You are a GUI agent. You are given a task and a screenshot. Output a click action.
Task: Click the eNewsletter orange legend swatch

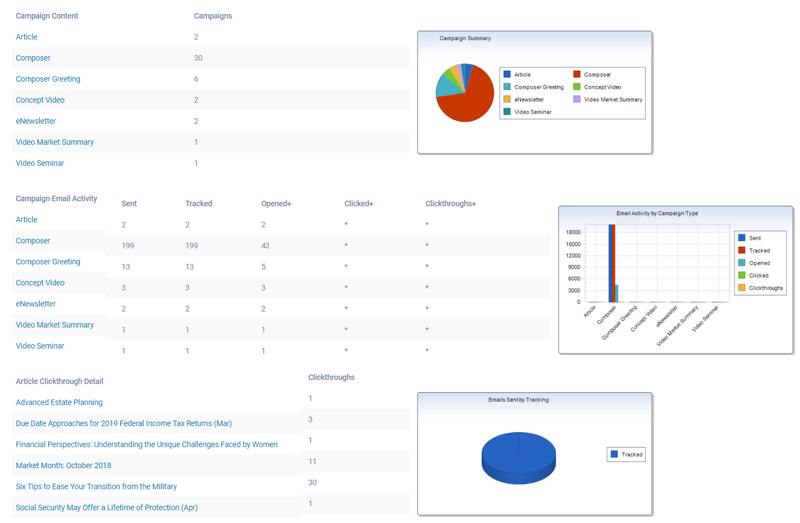(508, 99)
